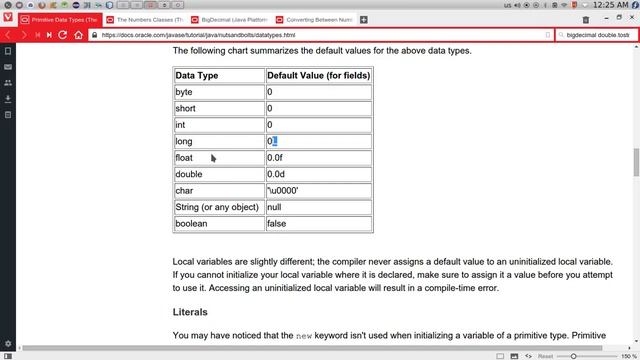Open the closed tabs trash
The image size is (640, 360).
coord(586,20)
